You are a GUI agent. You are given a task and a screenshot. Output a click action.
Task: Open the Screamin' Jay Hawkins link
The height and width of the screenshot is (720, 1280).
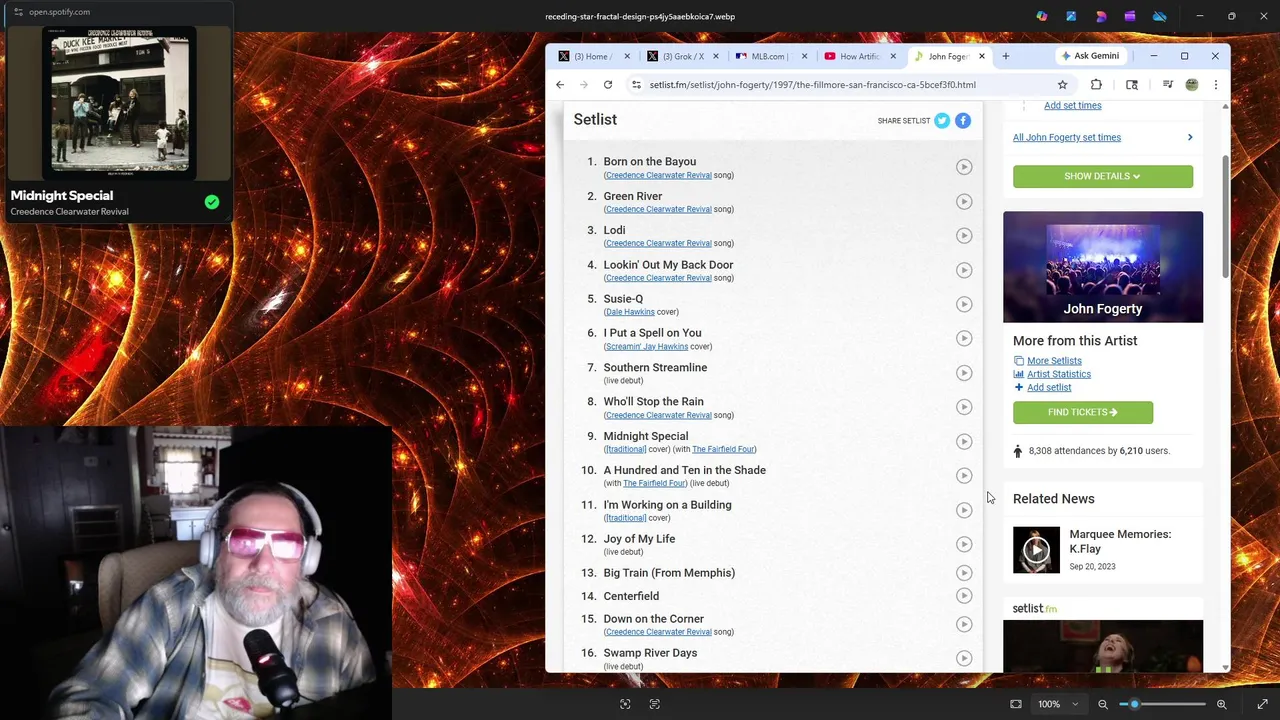coord(646,347)
